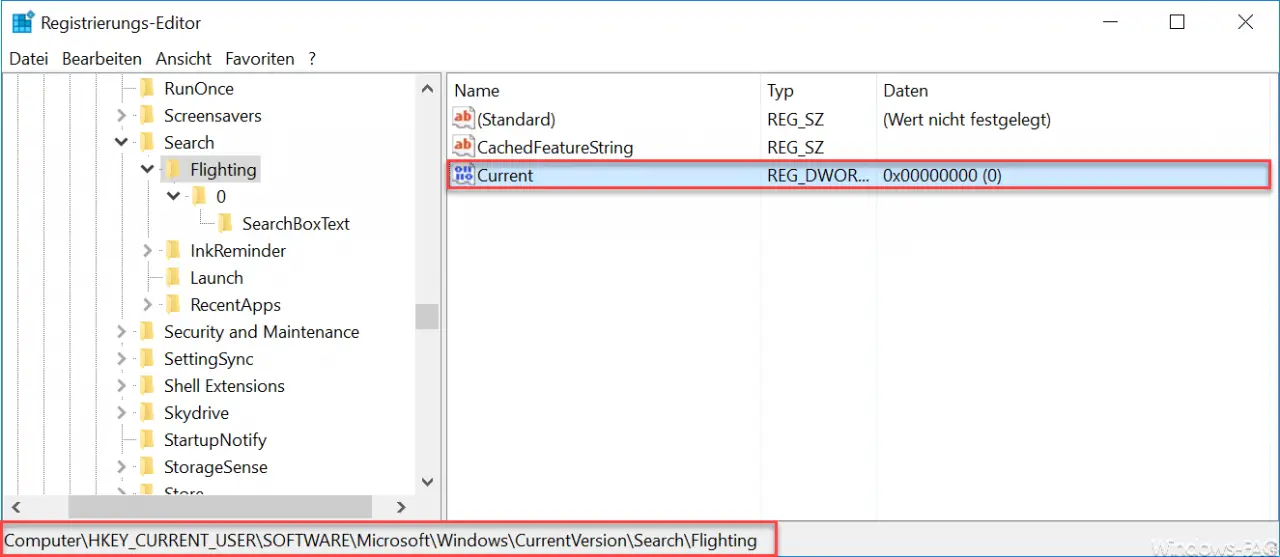Image resolution: width=1280 pixels, height=557 pixels.
Task: Click the StartupNotify folder icon
Action: coord(147,439)
